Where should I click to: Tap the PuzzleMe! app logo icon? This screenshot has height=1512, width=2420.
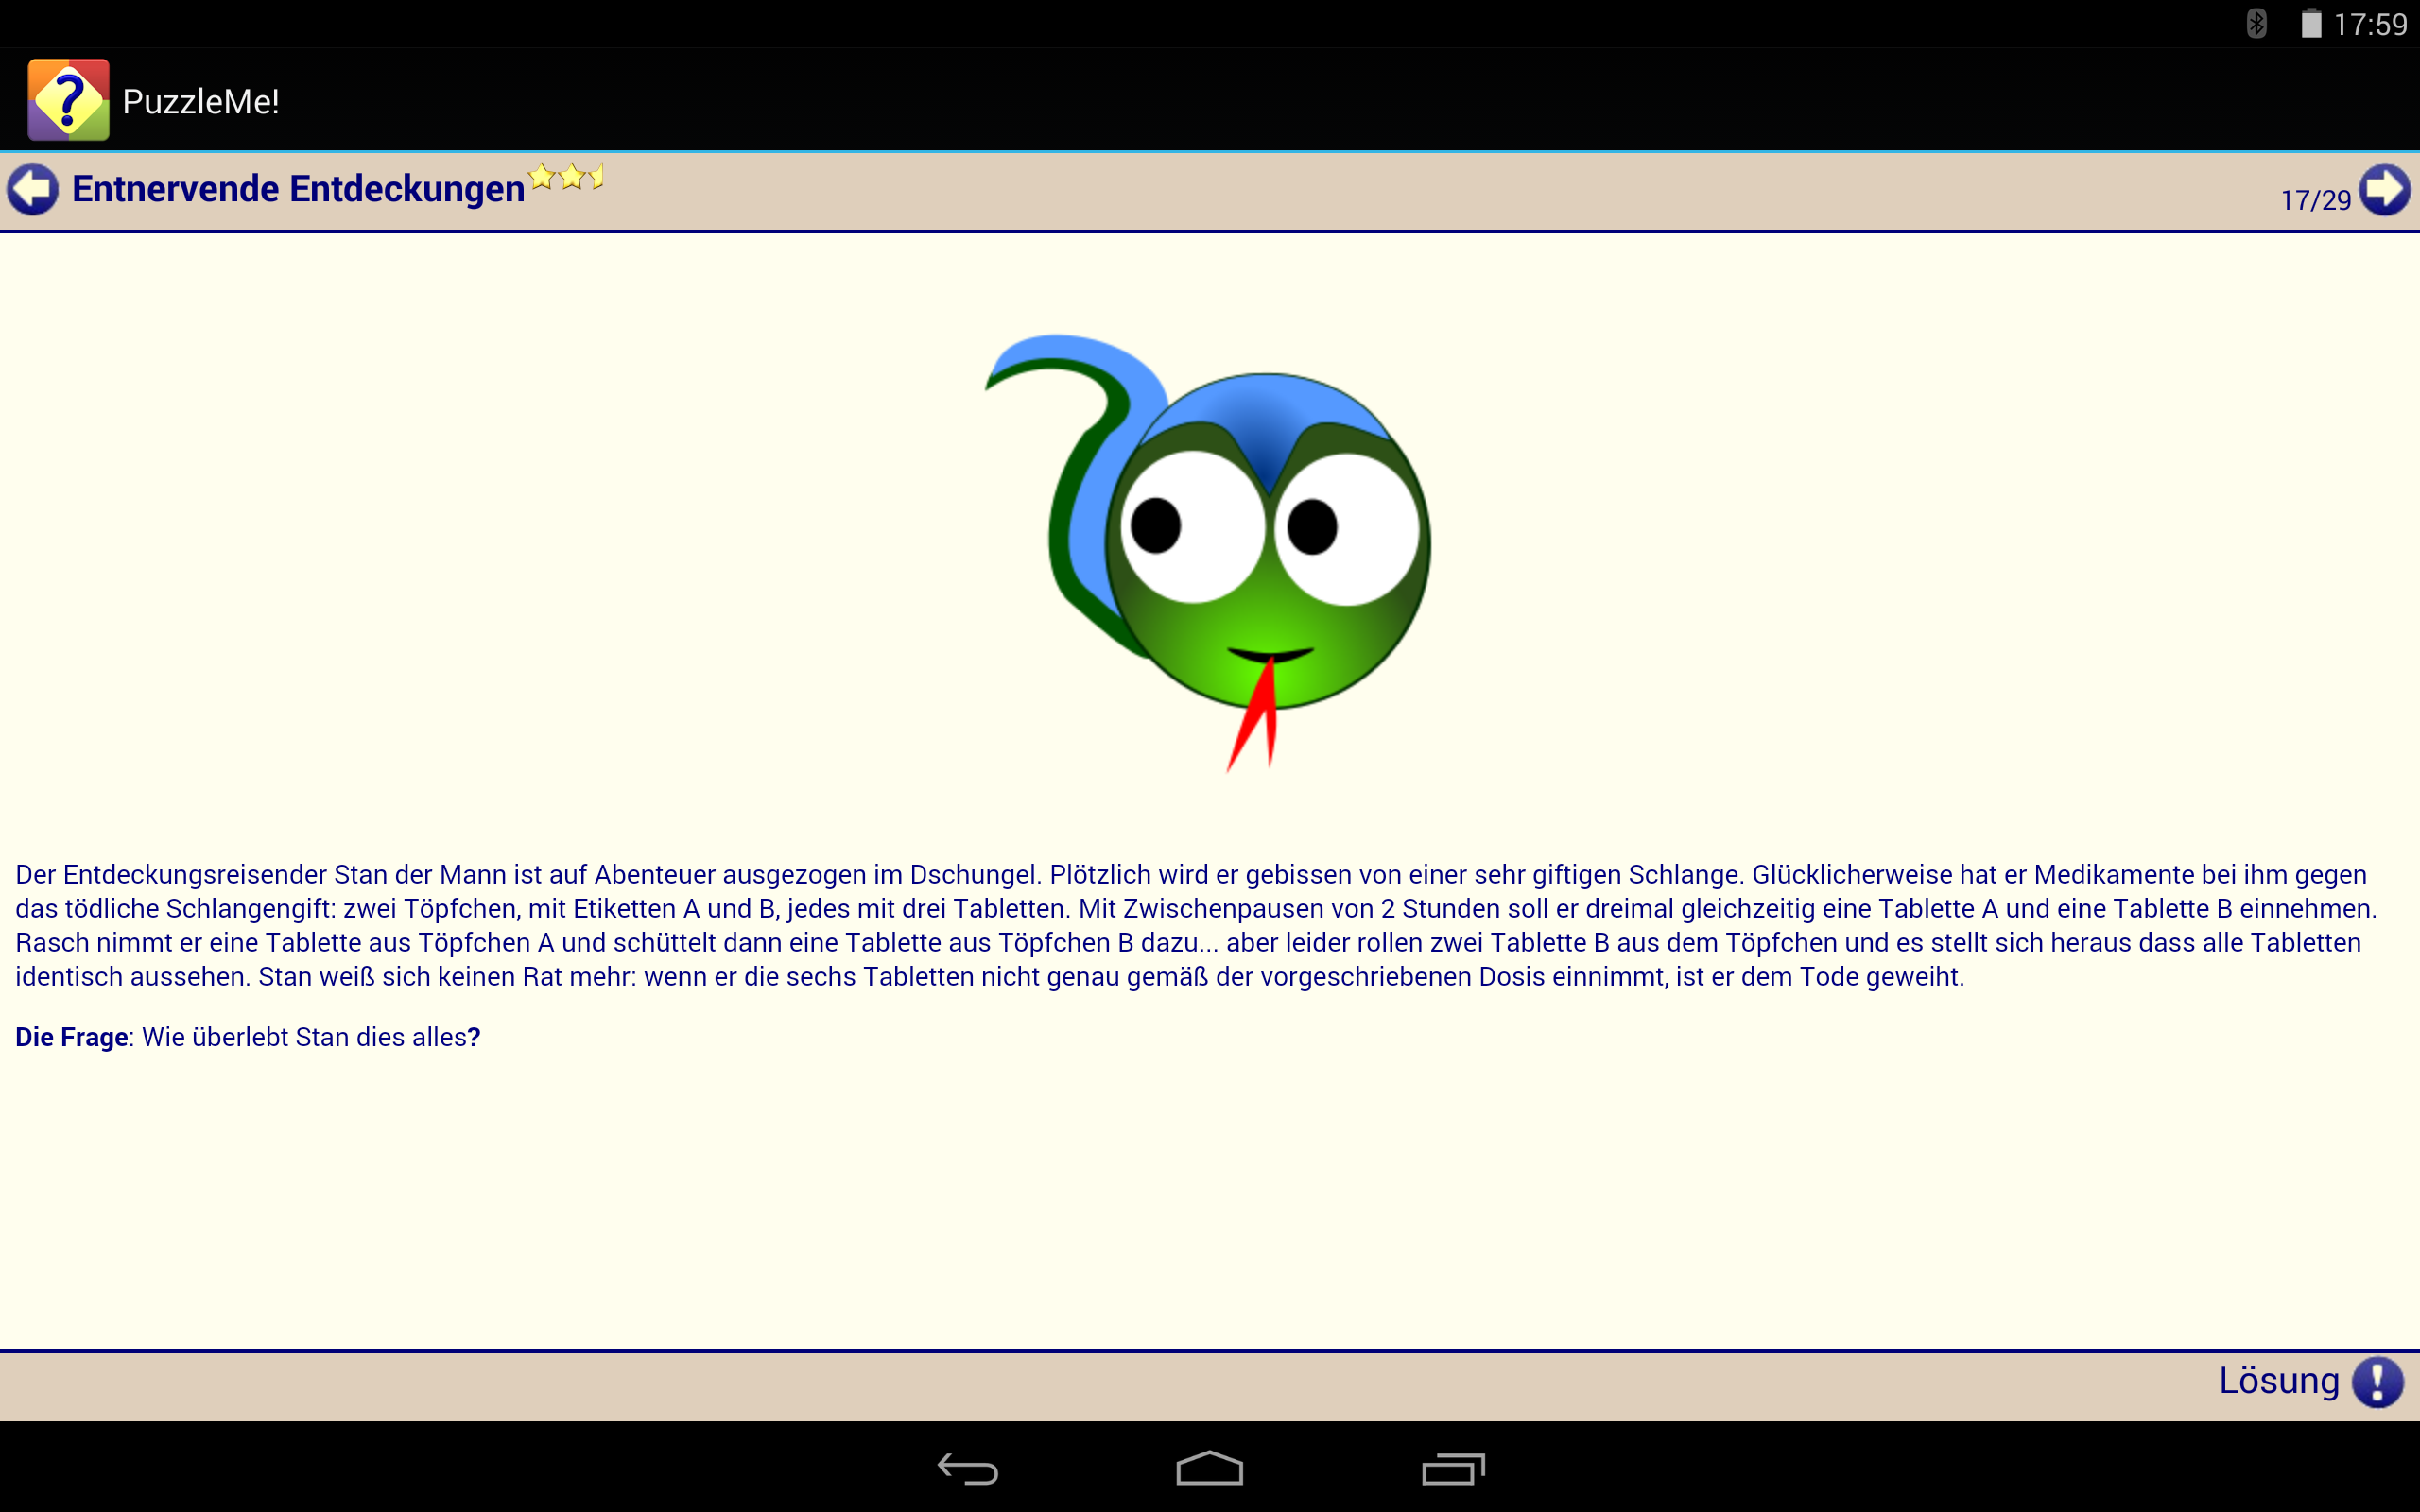click(x=68, y=100)
